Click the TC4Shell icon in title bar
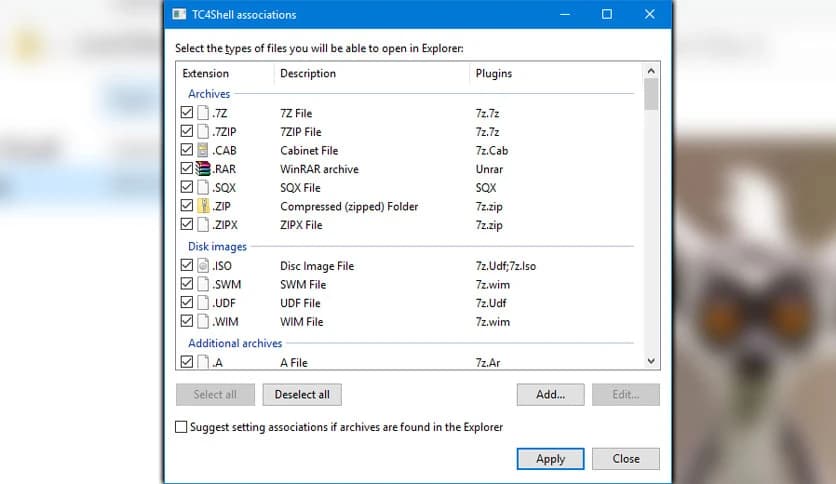The height and width of the screenshot is (484, 836). (179, 15)
